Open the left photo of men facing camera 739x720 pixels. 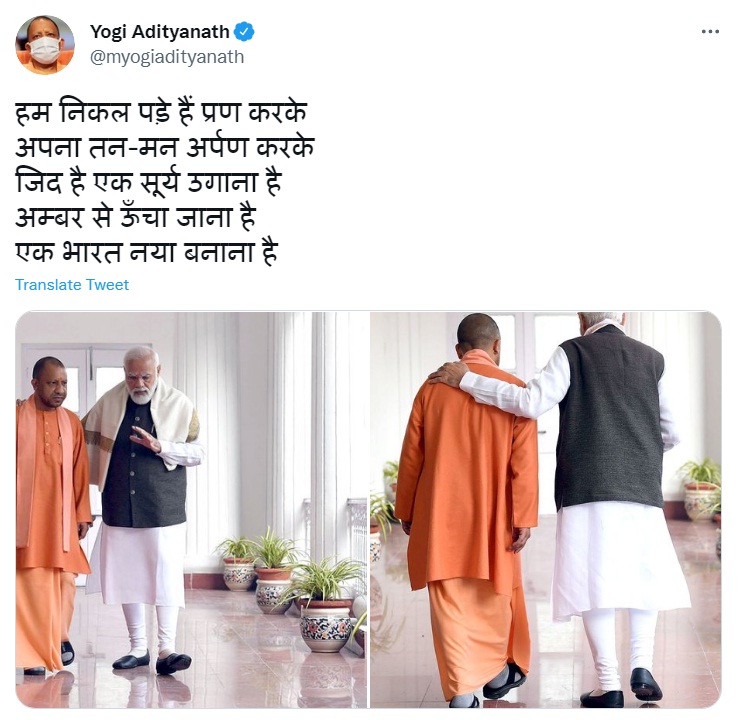[x=191, y=509]
